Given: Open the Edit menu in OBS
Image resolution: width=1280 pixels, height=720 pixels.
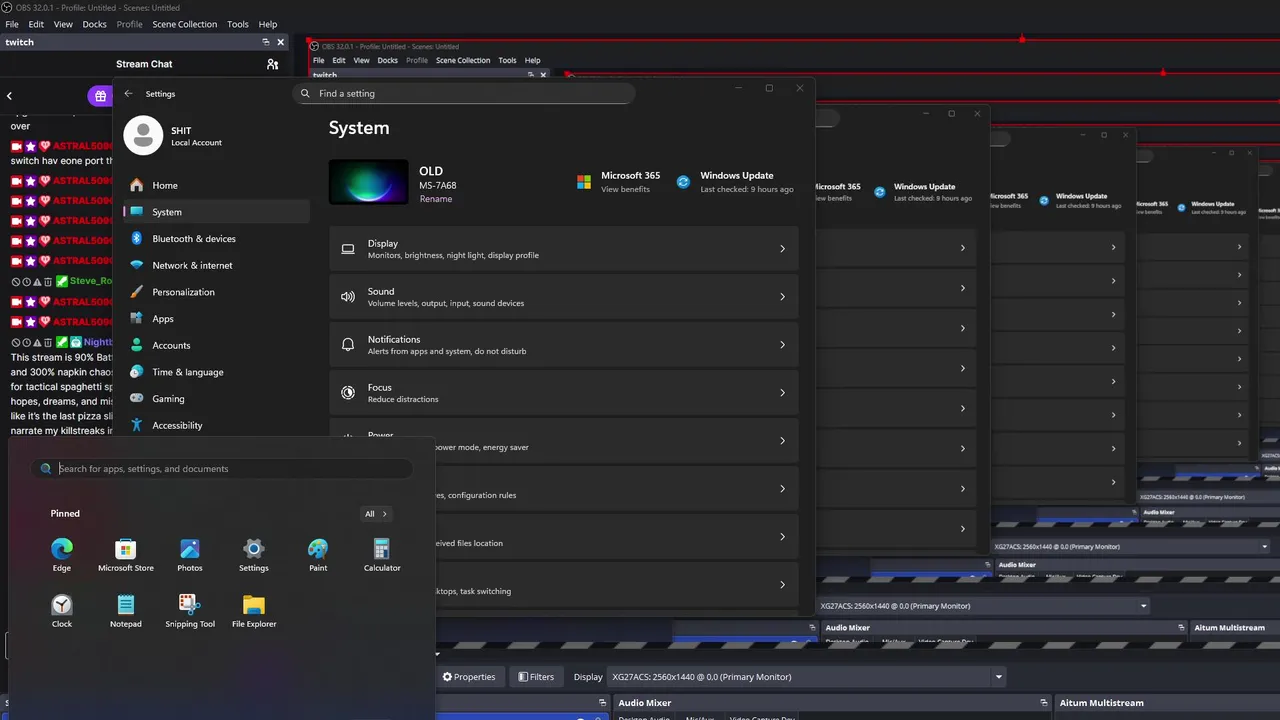Looking at the screenshot, I should pos(36,24).
